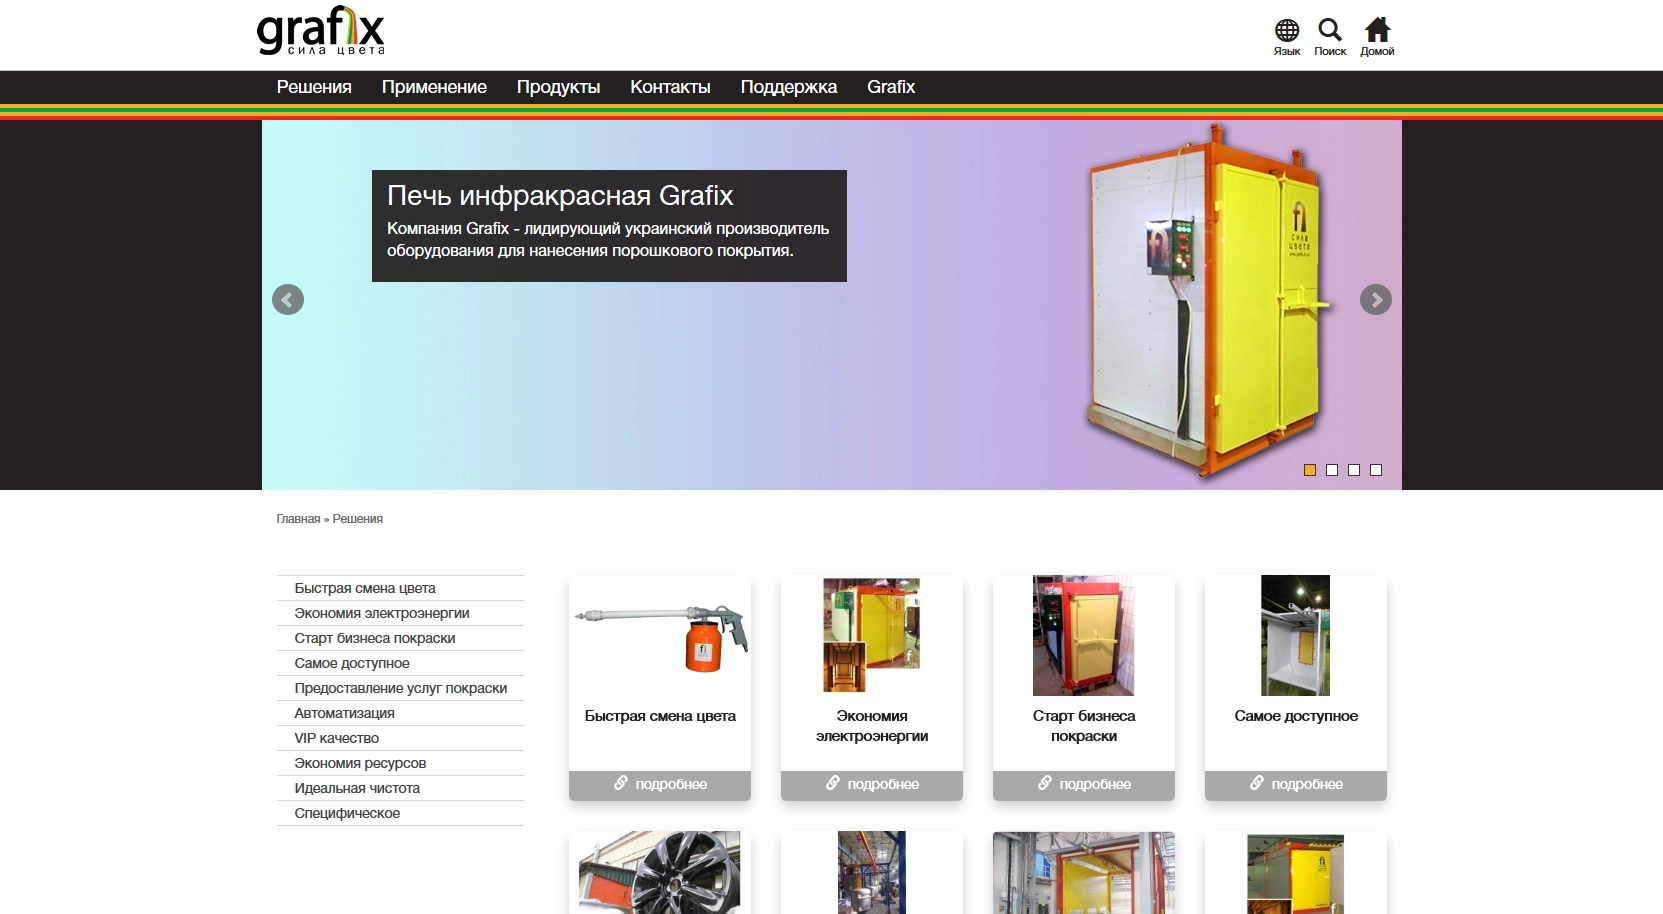Image resolution: width=1663 pixels, height=914 pixels.
Task: Open sidebar link Быстрая смена цвета
Action: click(400, 588)
